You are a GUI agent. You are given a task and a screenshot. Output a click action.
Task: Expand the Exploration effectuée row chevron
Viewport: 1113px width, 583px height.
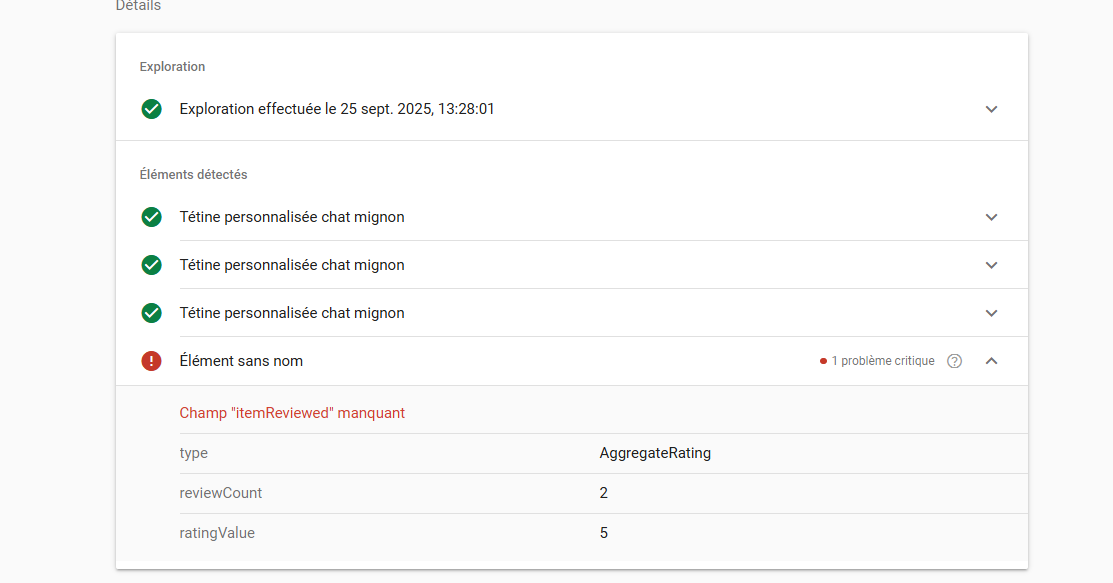tap(991, 109)
